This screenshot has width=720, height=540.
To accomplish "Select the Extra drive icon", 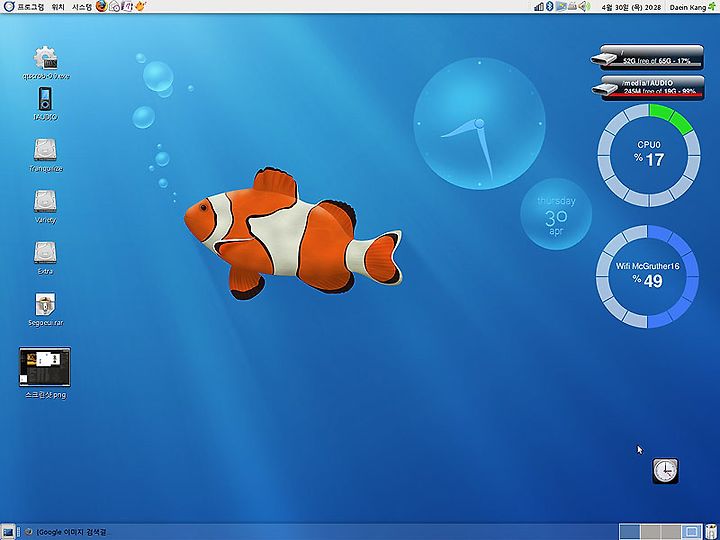I will (x=45, y=258).
